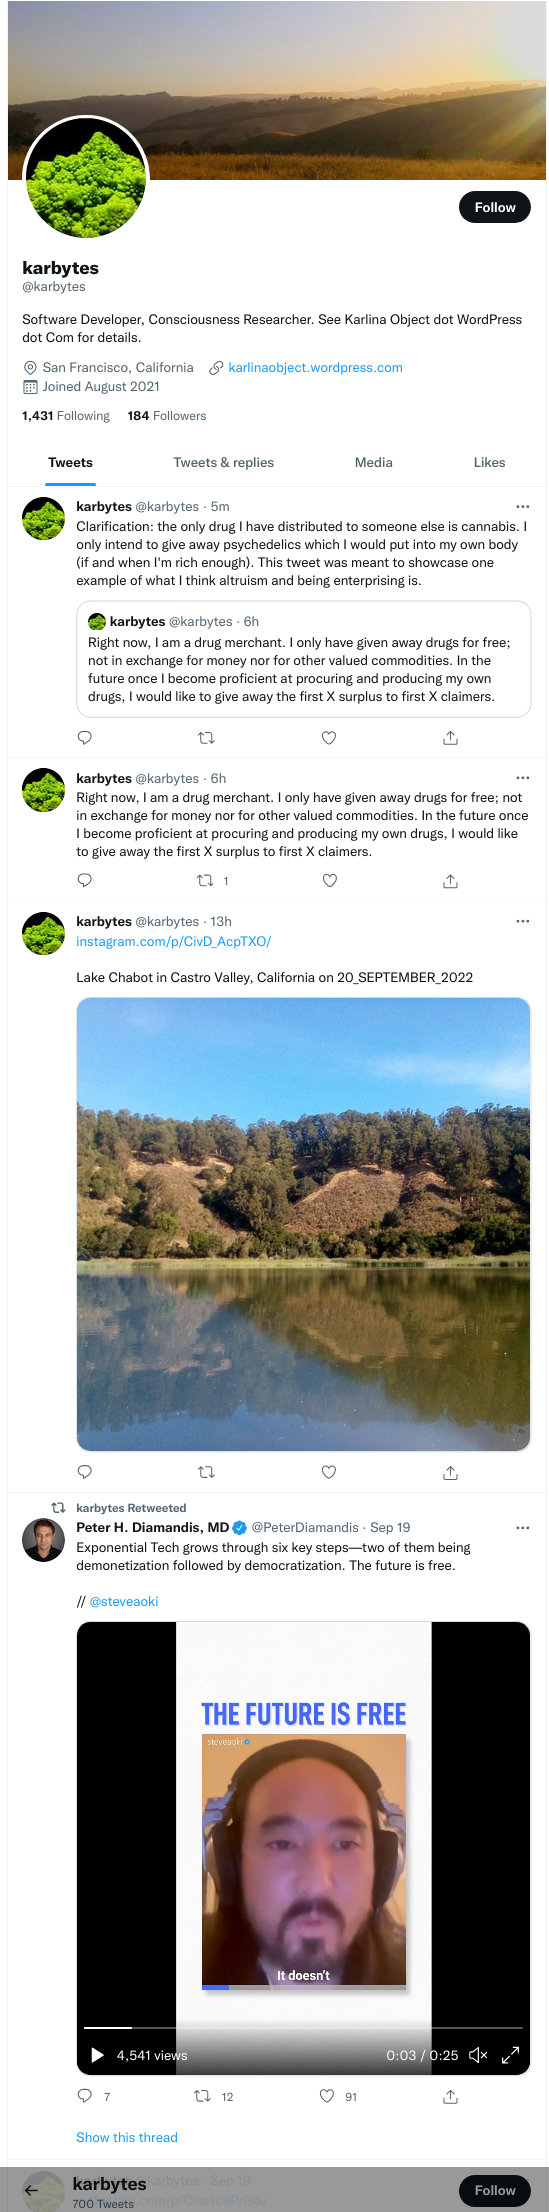
Task: Switch to the Tweets & replies tab
Action: 223,462
